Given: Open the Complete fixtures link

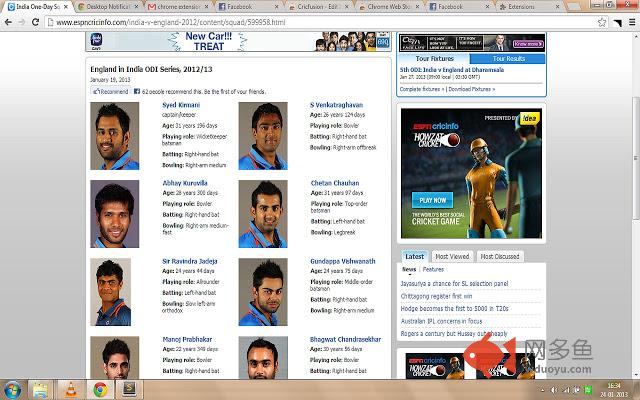Looking at the screenshot, I should [422, 89].
